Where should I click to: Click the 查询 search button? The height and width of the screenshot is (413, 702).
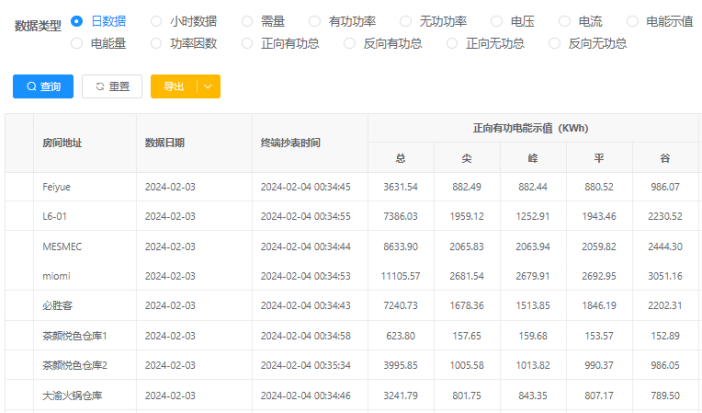43,87
